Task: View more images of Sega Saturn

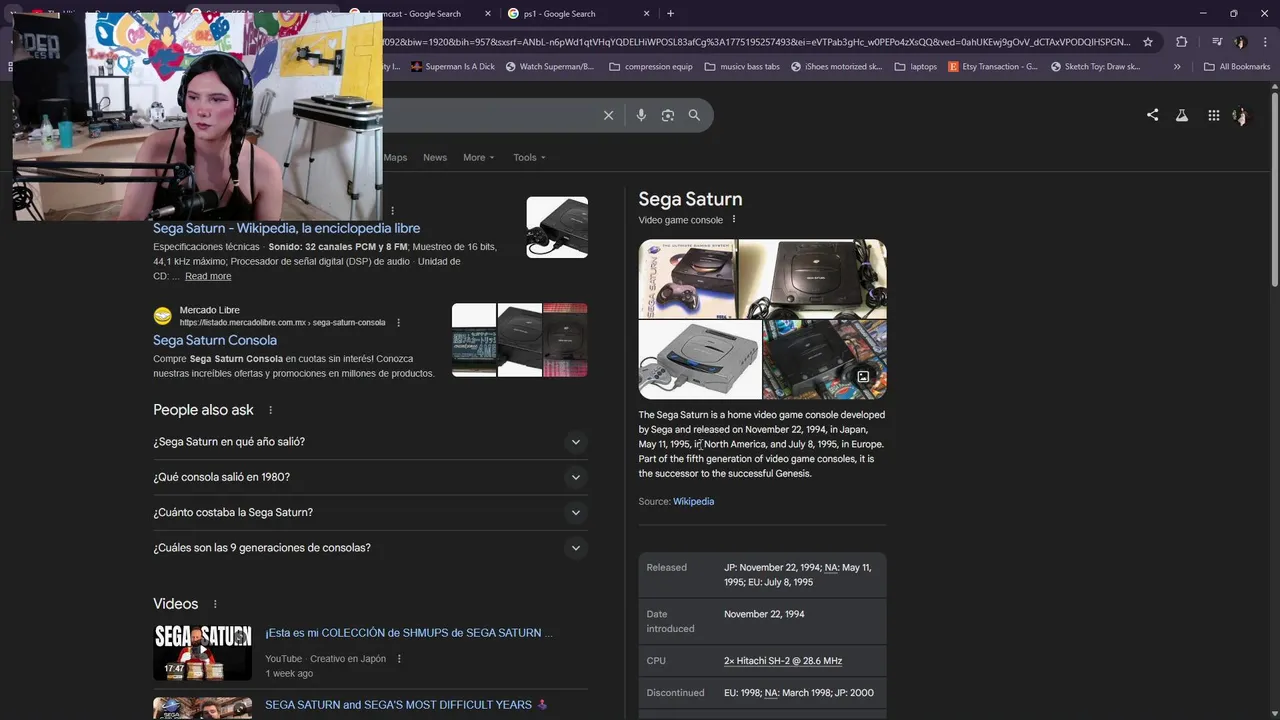Action: click(863, 377)
